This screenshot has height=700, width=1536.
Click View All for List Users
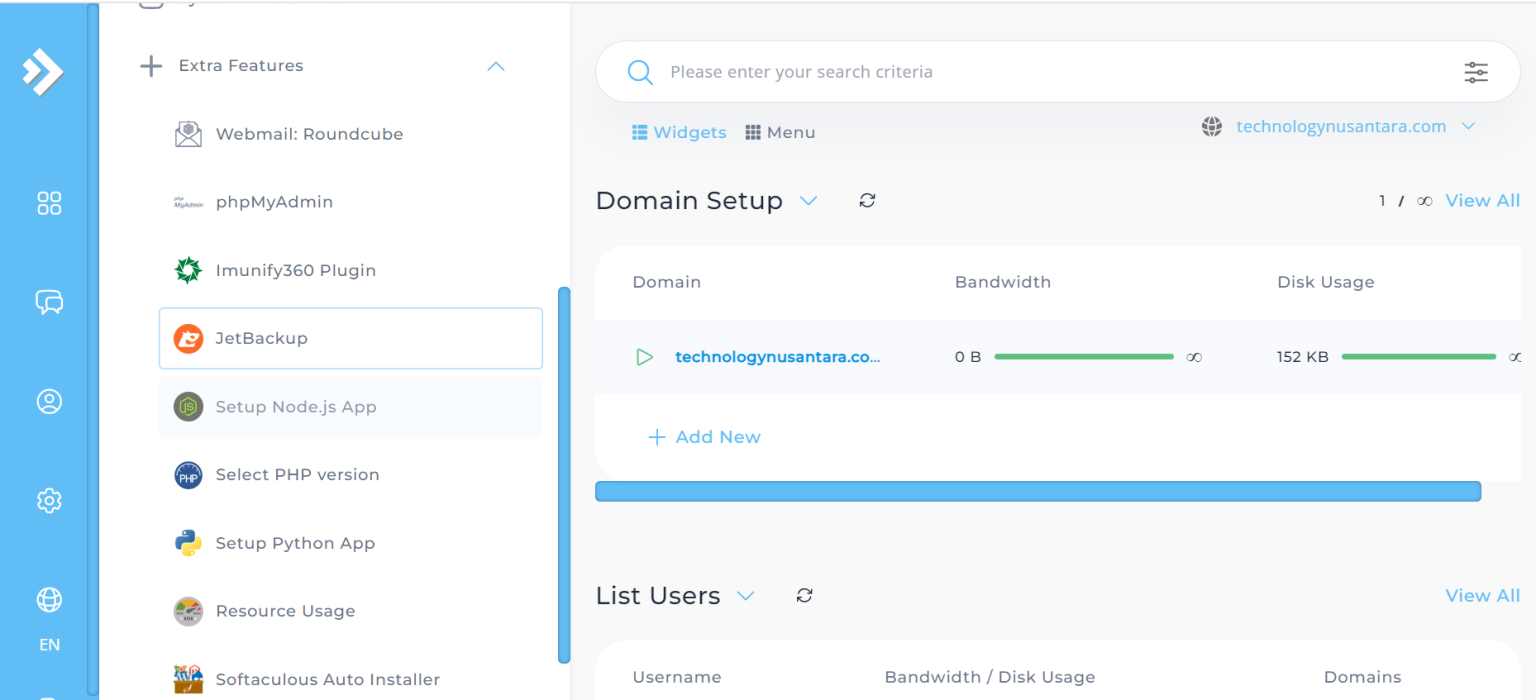pos(1483,596)
